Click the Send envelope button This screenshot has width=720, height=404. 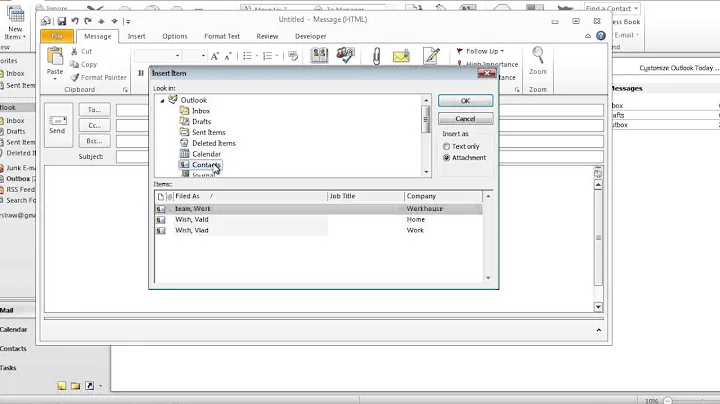click(x=58, y=125)
